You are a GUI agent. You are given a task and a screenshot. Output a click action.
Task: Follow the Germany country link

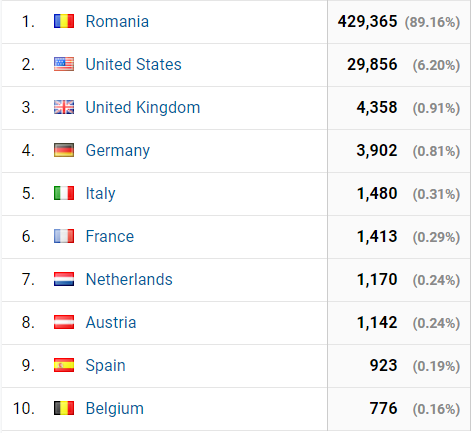pos(118,151)
